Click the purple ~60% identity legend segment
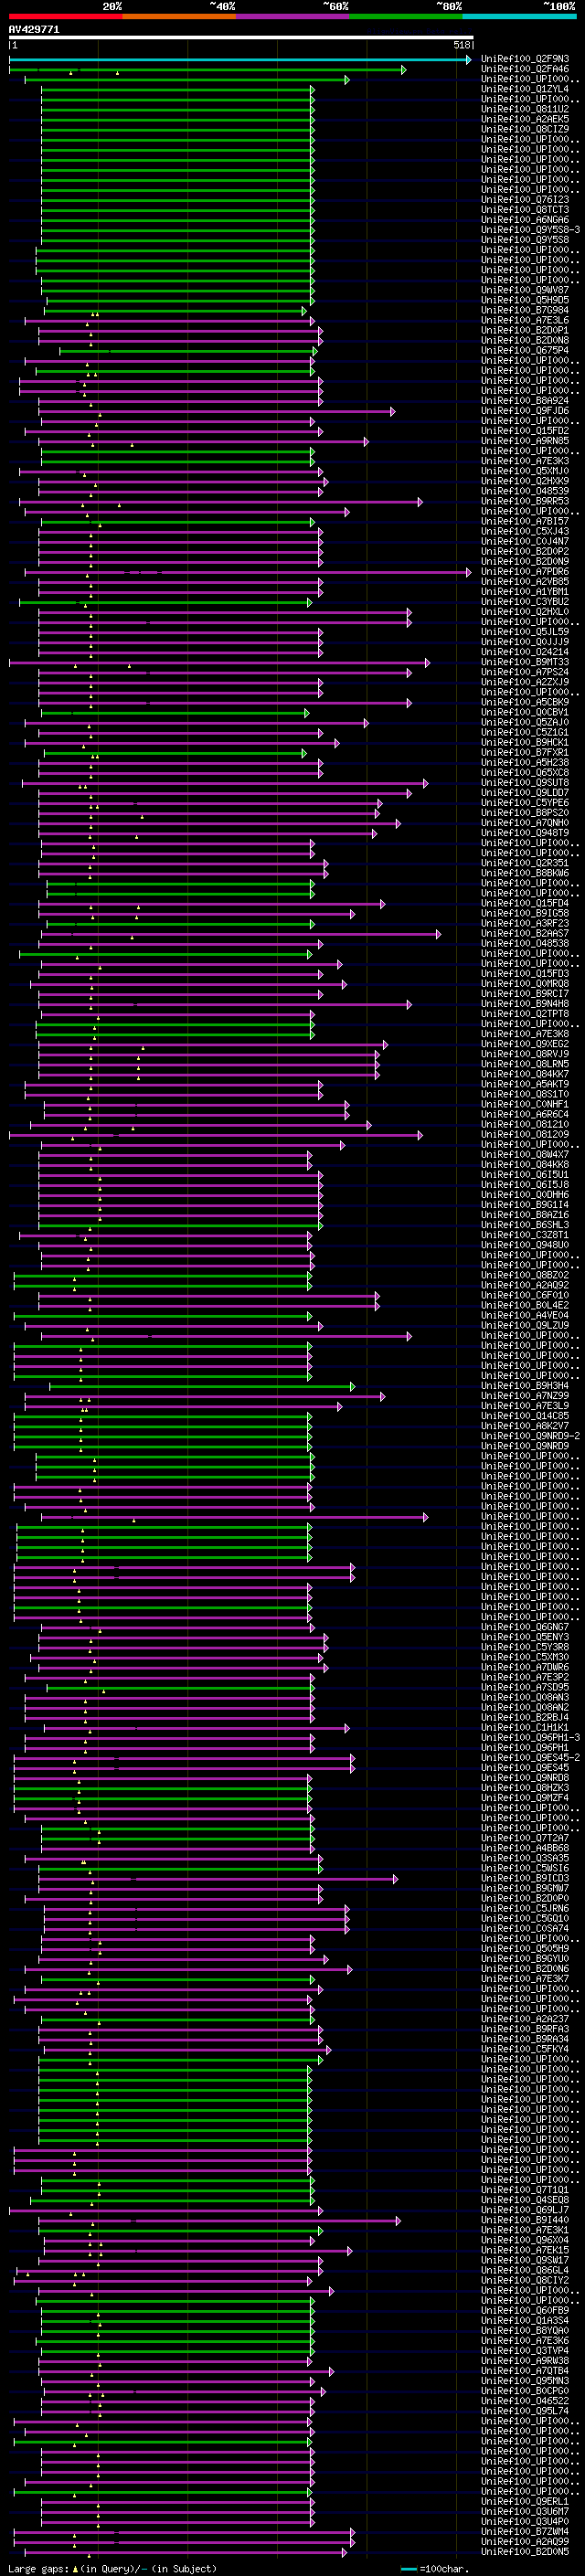 point(292,16)
